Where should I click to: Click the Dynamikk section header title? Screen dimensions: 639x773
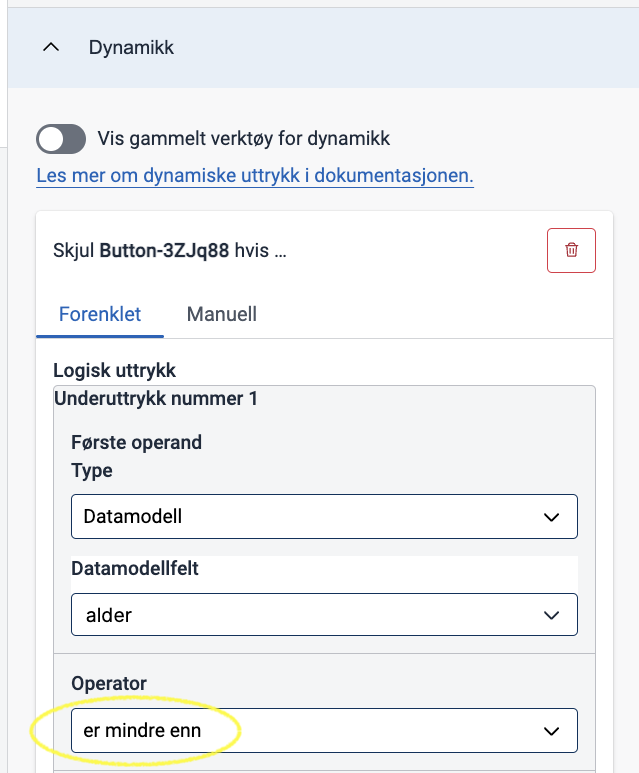click(x=131, y=48)
